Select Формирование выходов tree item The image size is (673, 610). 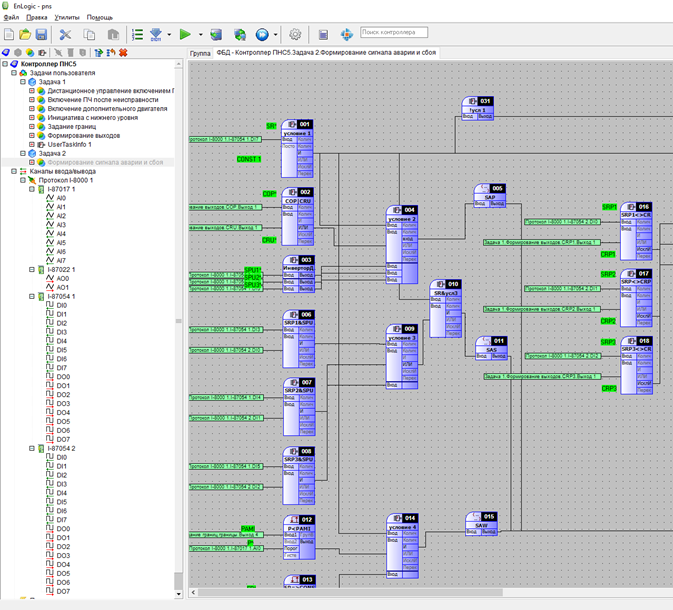84,136
